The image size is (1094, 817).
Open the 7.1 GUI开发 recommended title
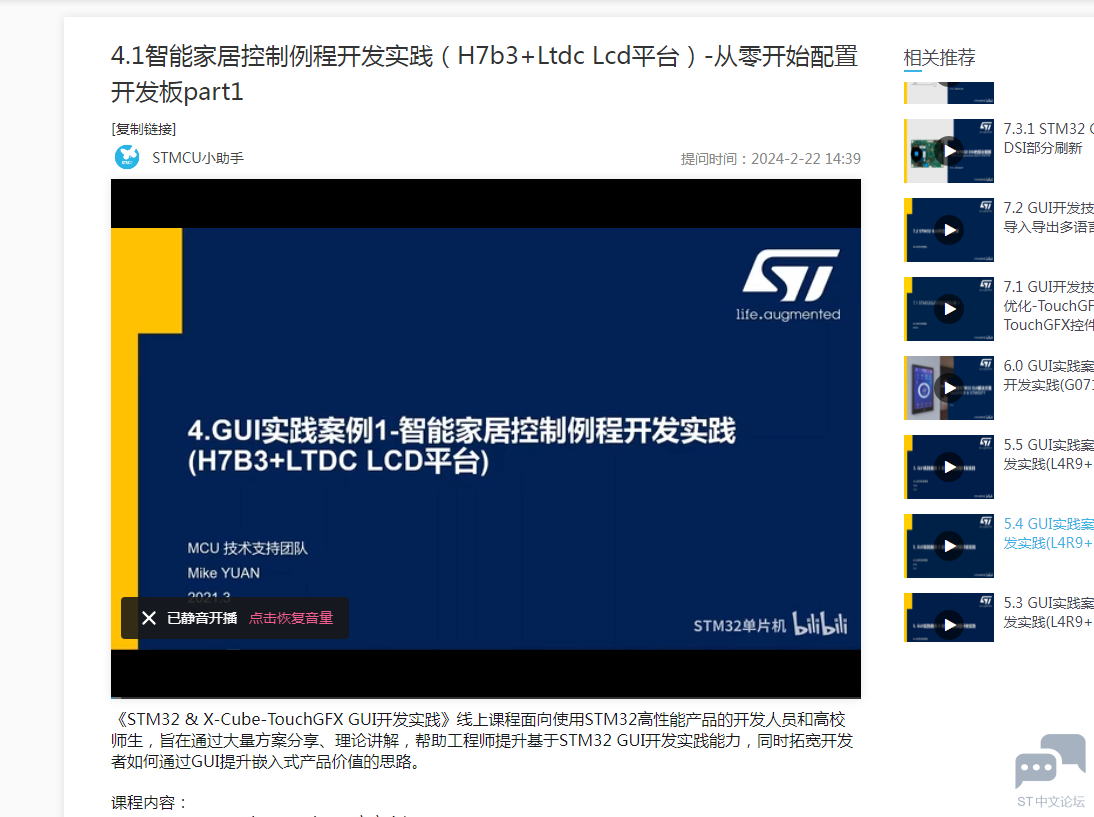[x=1049, y=306]
